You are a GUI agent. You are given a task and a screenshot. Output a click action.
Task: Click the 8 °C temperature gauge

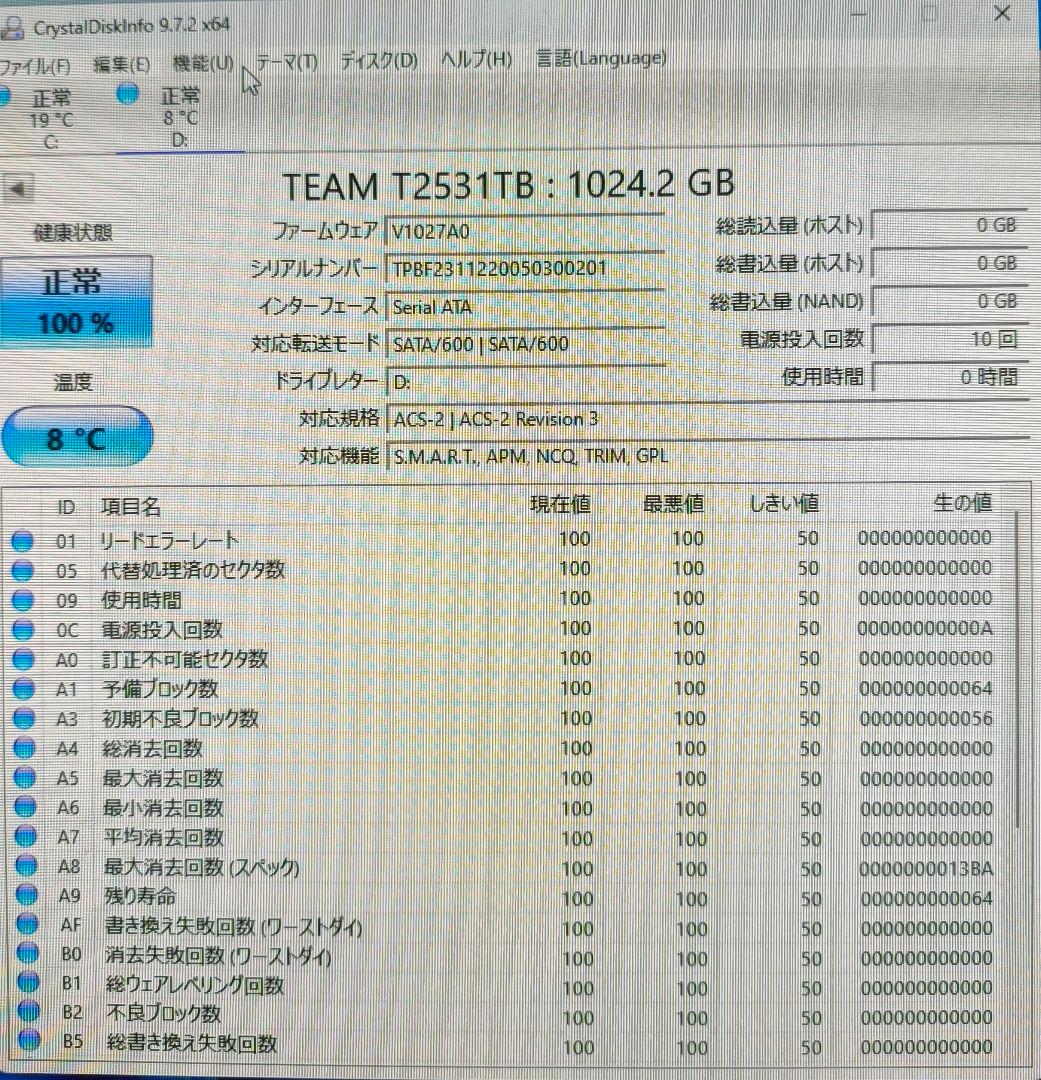point(78,436)
